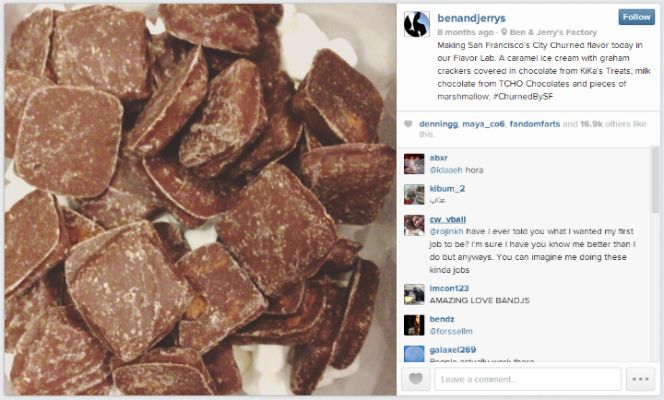Screen dimensions: 664x400
Task: Click the chocolate graham crackers photo
Action: 200,200
